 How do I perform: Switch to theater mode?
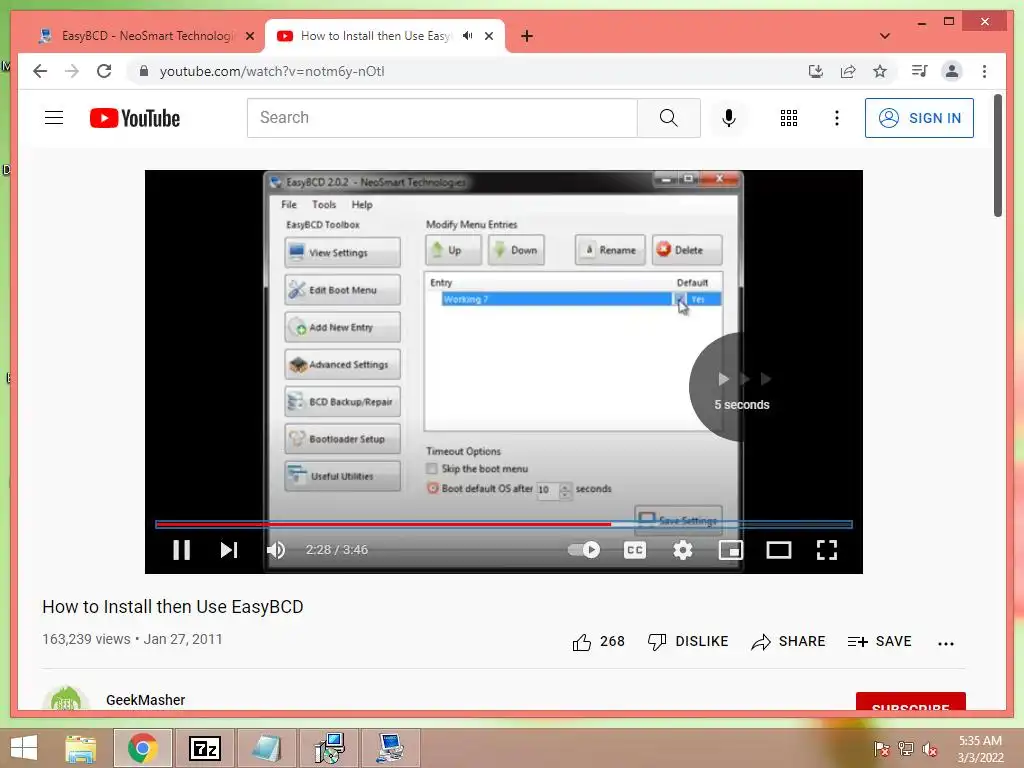778,550
